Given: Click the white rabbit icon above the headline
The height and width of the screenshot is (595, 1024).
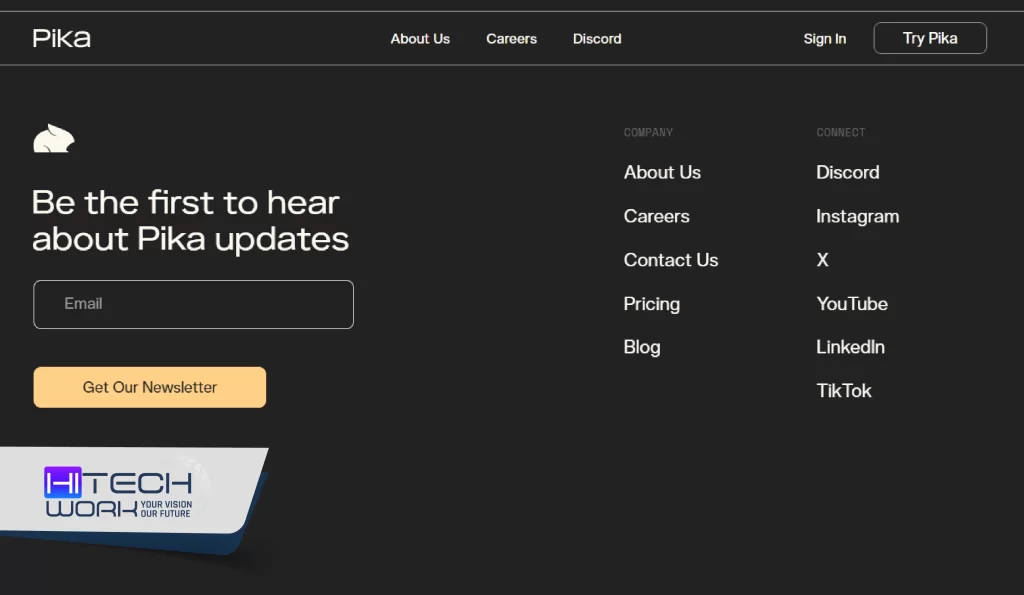Looking at the screenshot, I should click(x=54, y=138).
